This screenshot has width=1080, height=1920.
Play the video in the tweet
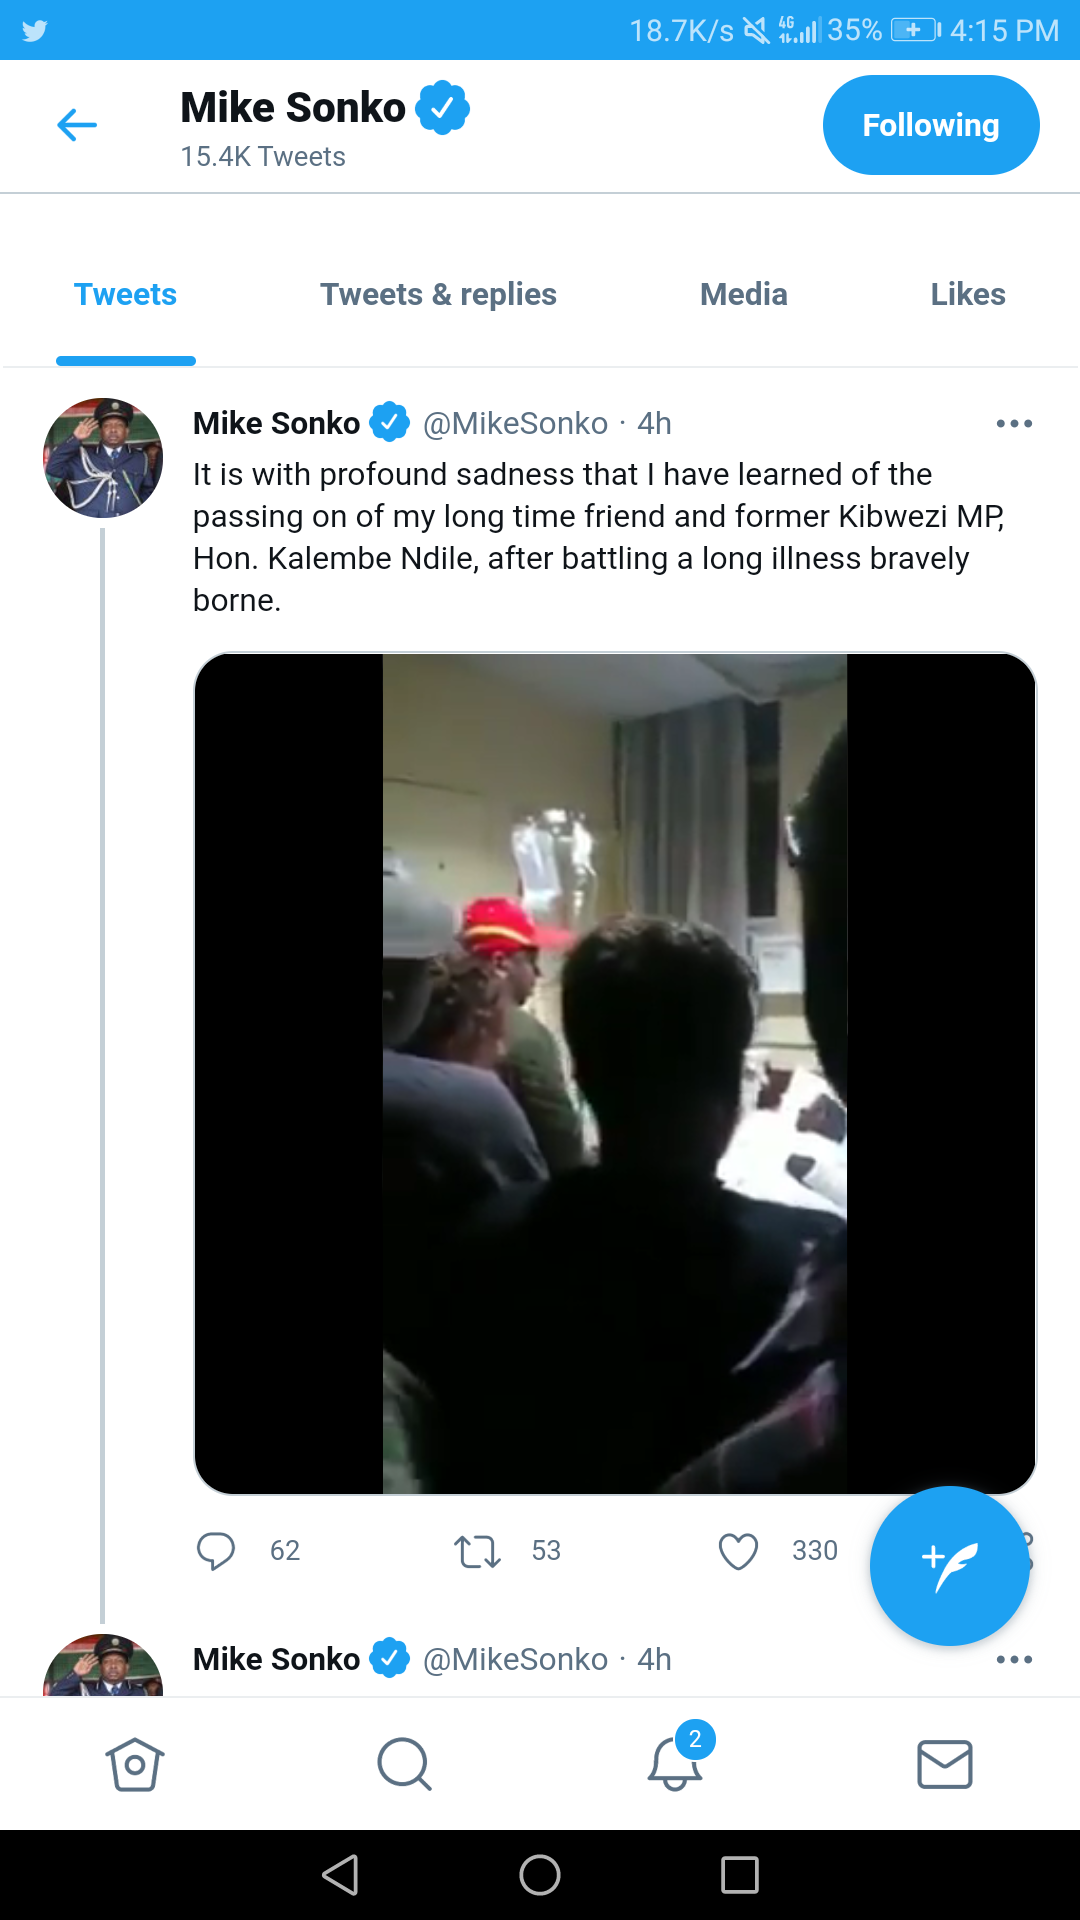point(614,1073)
